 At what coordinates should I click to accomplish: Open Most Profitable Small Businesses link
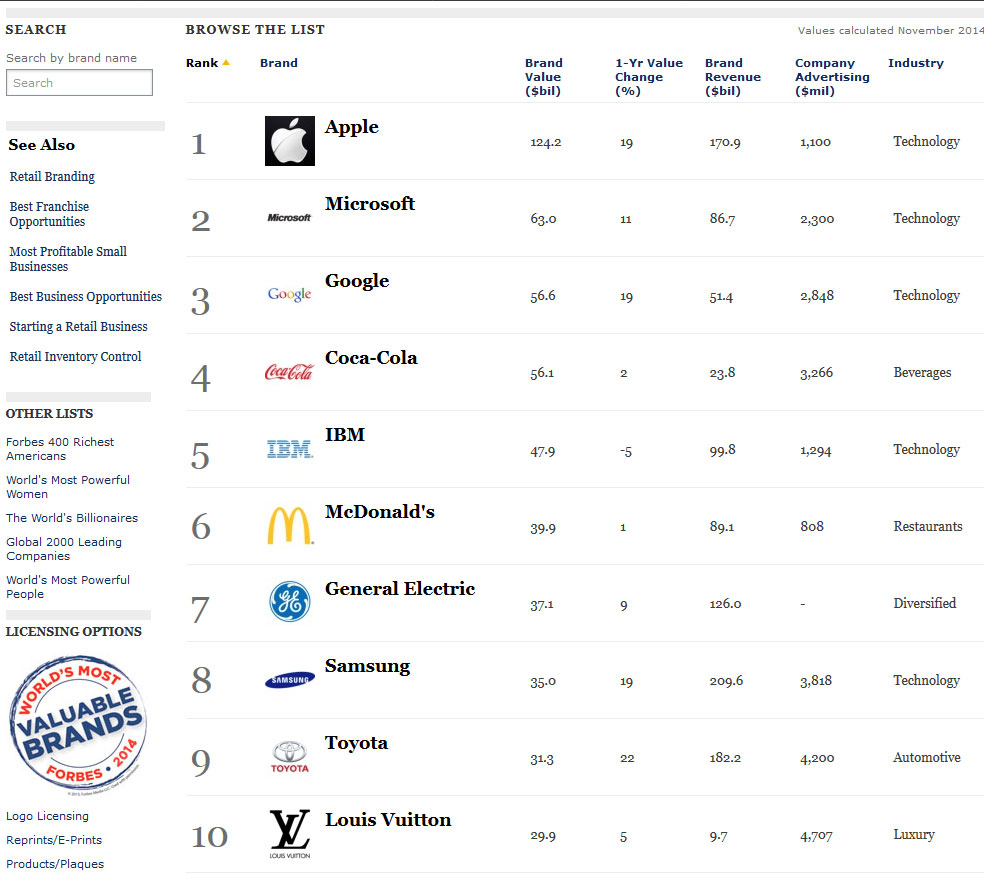point(68,259)
